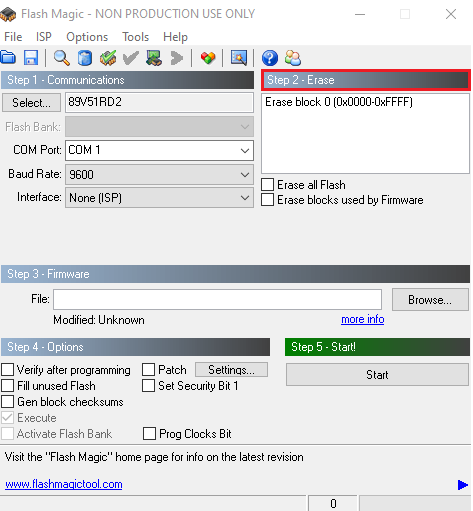Screen dimensions: 473x511
Task: Toggle the Patch checkbox
Action: (x=148, y=370)
